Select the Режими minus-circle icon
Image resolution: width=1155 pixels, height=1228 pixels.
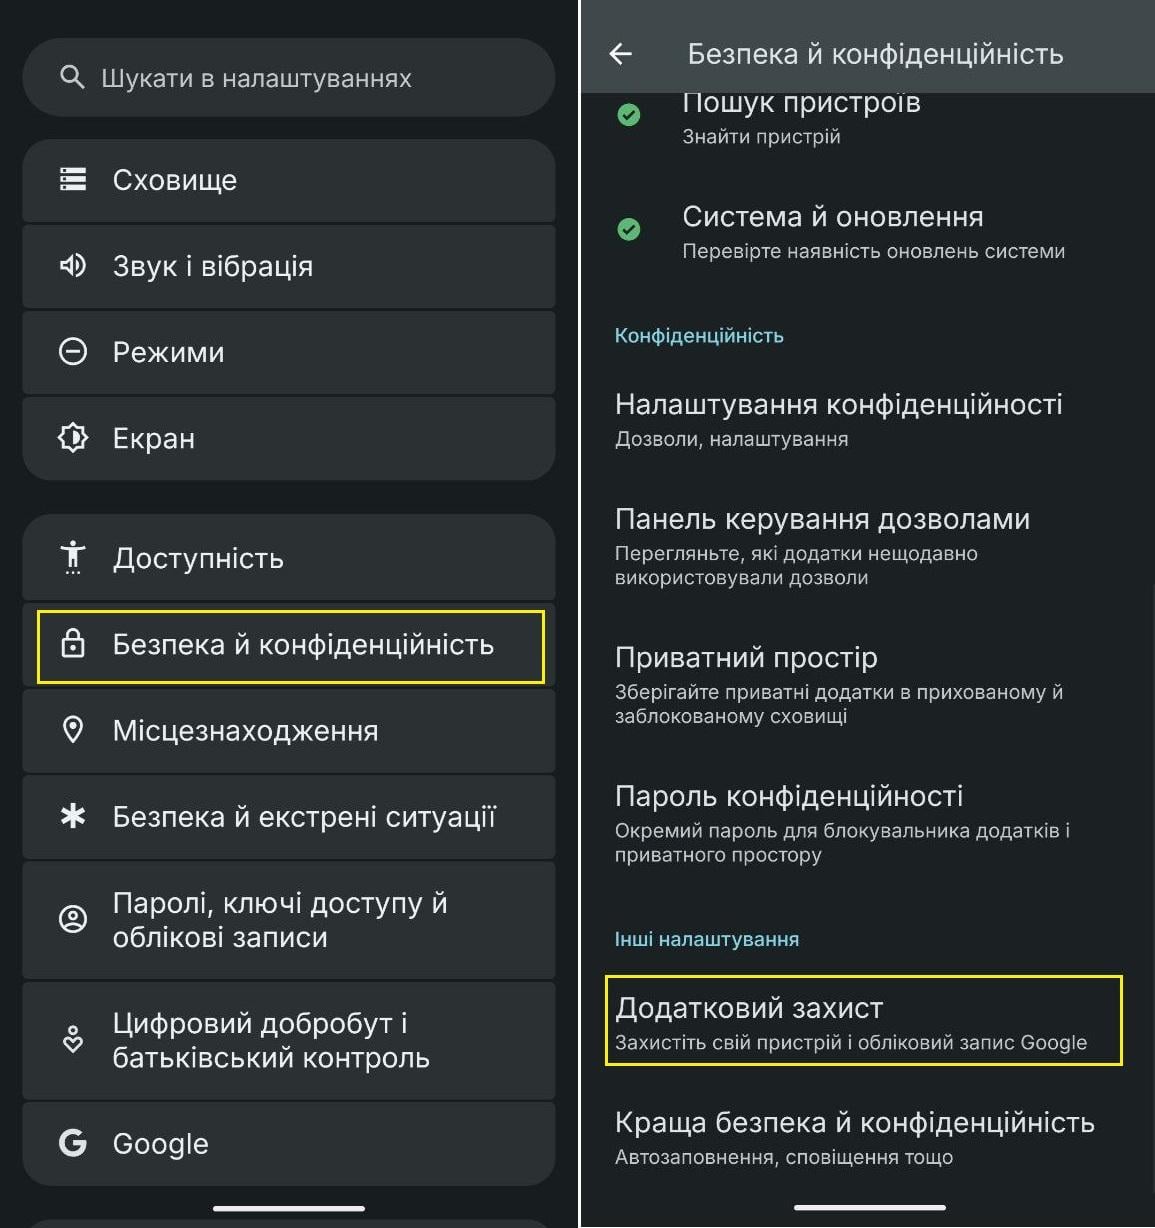tap(72, 352)
